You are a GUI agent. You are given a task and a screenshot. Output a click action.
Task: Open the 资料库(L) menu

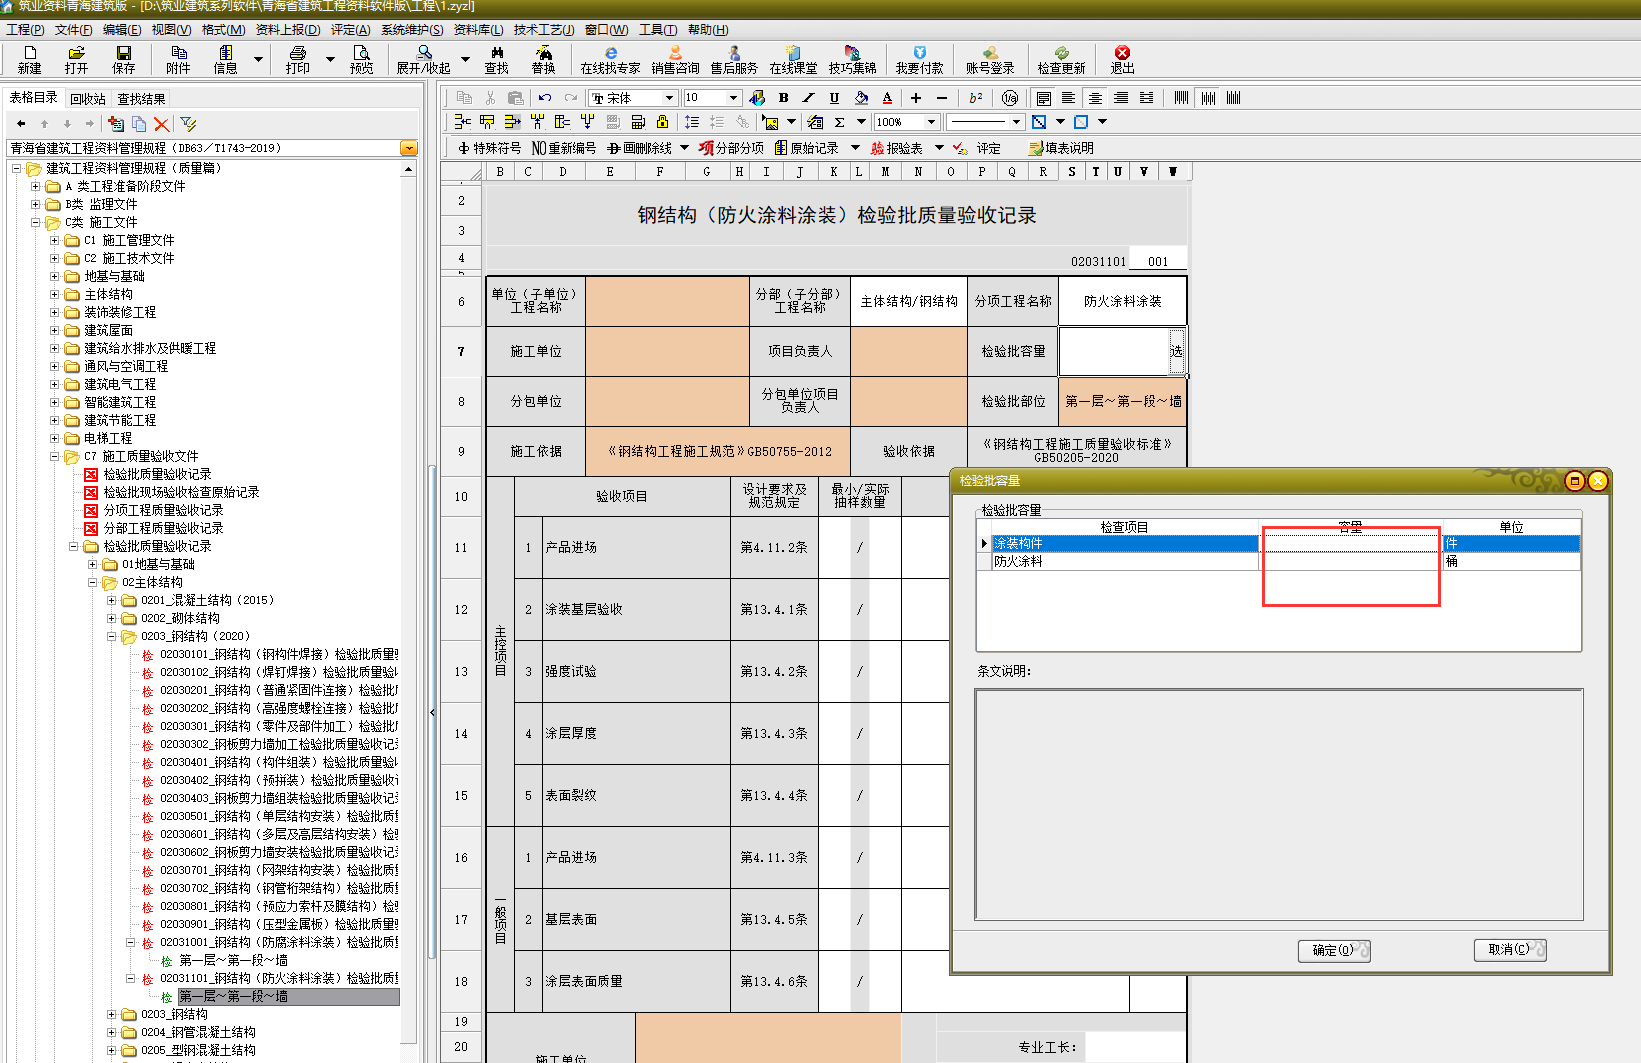tap(478, 30)
